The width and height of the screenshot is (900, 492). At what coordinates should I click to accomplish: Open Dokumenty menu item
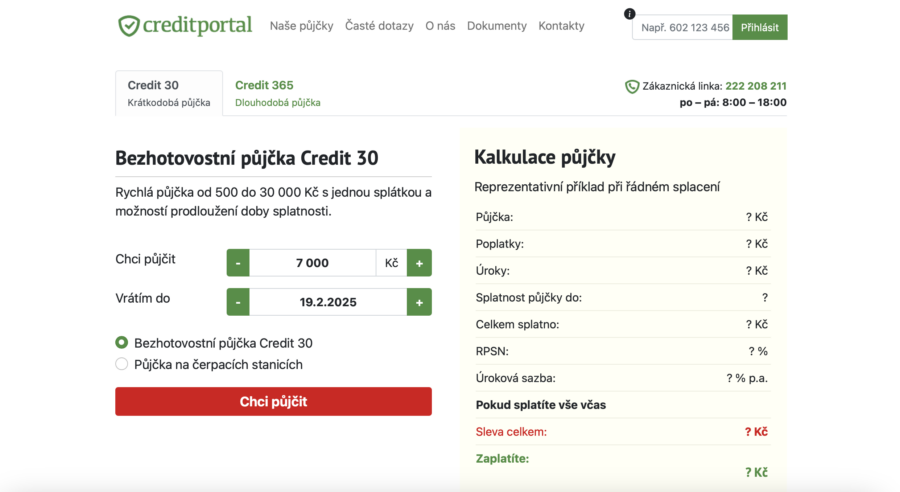pyautogui.click(x=496, y=26)
